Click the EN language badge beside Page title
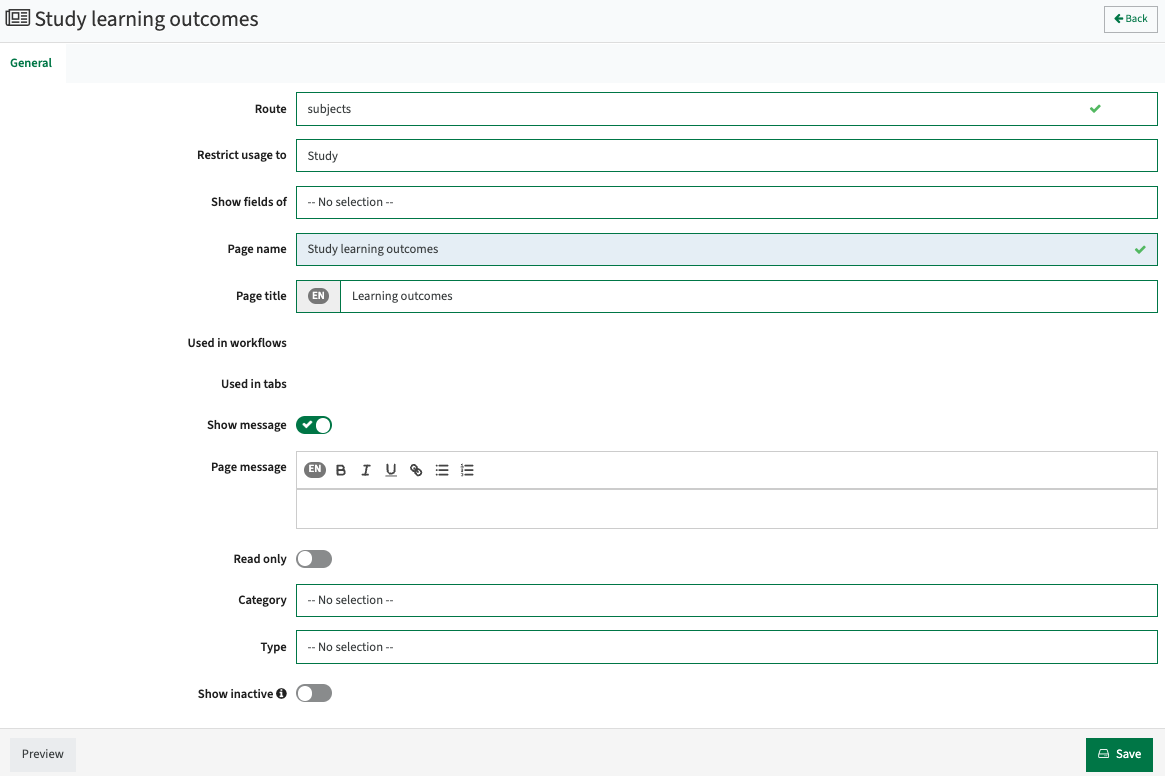 pos(318,296)
